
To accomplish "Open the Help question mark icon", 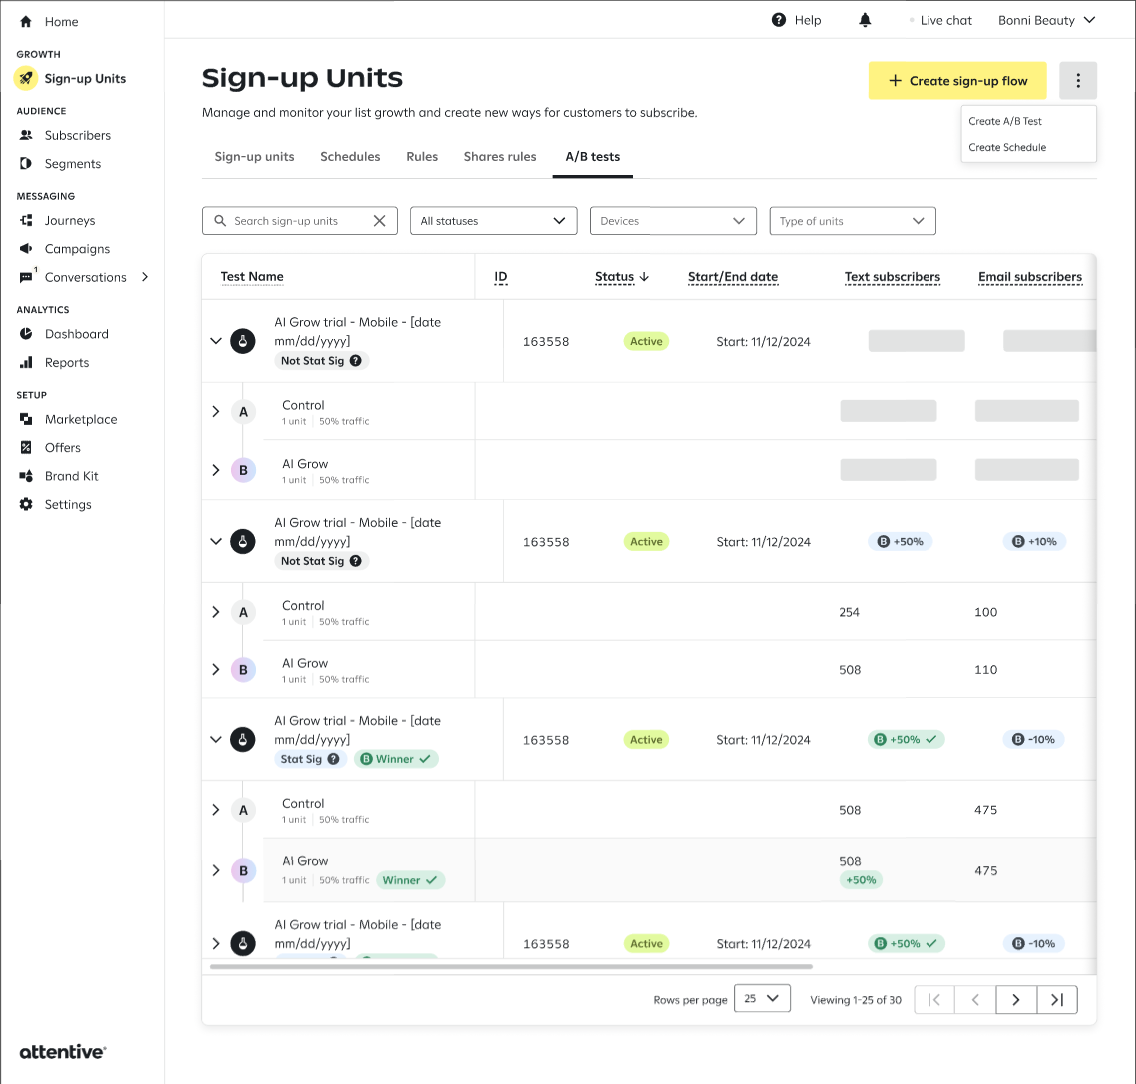I will click(779, 20).
